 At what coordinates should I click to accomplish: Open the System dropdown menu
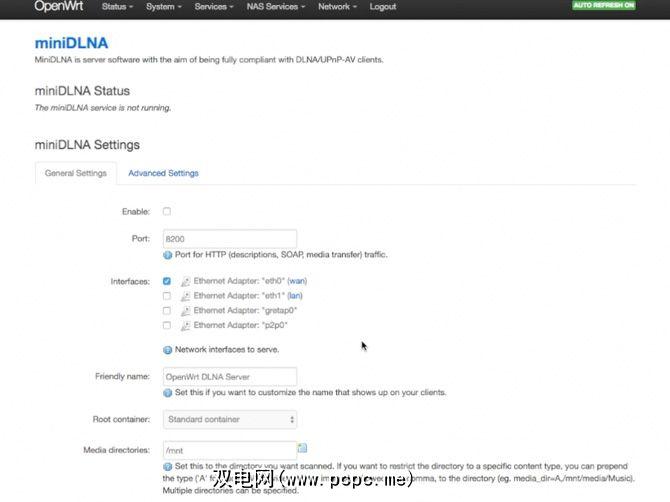[x=164, y=7]
